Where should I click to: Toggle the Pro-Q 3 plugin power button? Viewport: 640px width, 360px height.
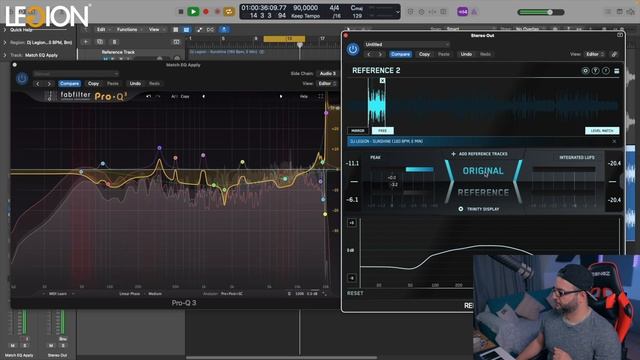point(22,78)
